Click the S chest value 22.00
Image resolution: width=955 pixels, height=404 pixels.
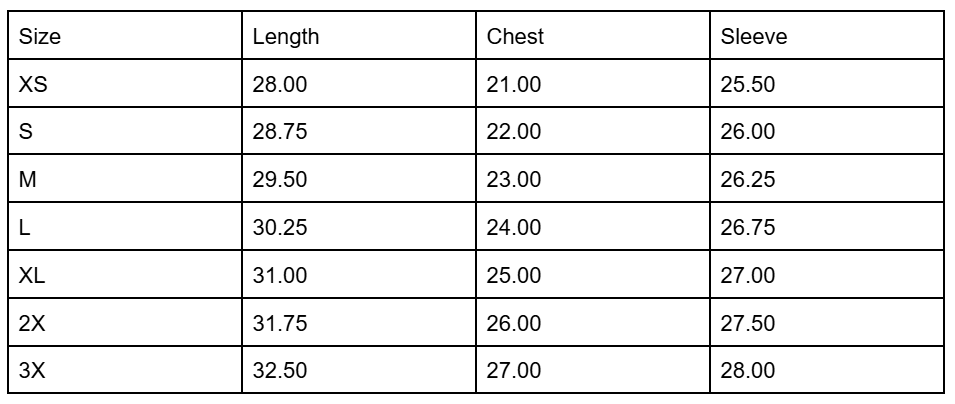pos(593,130)
